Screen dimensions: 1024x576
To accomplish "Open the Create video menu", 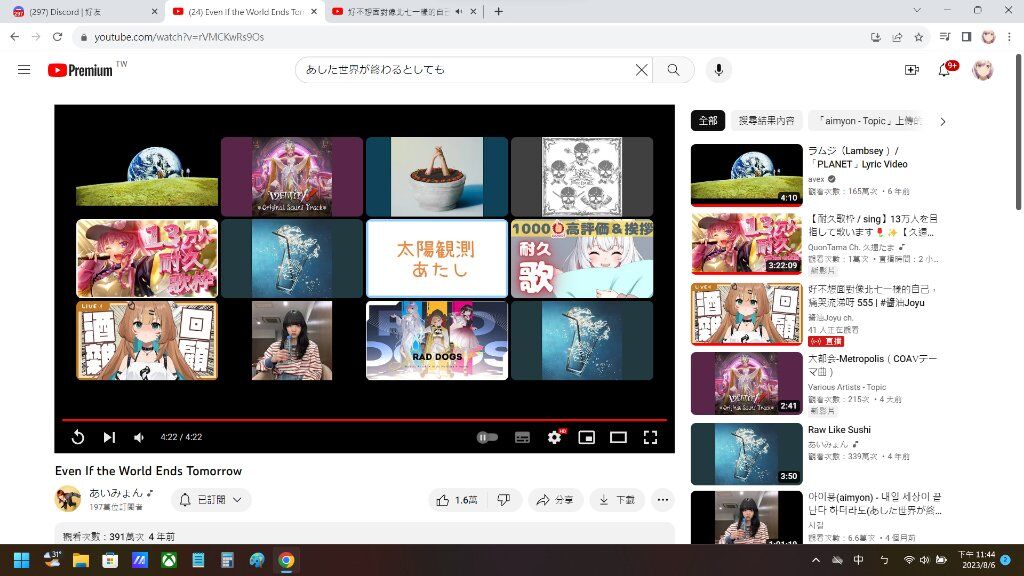I will tap(912, 70).
